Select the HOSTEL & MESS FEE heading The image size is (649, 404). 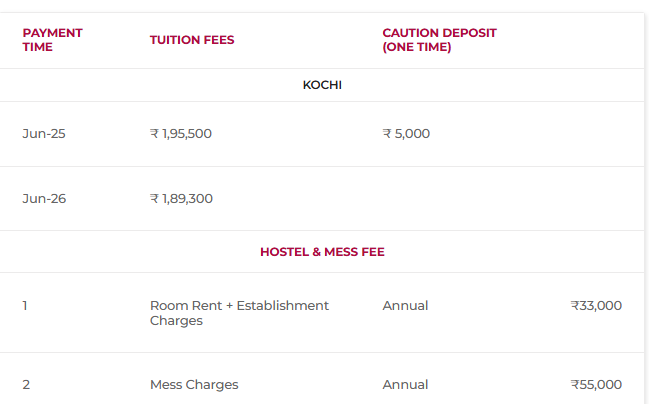322,252
